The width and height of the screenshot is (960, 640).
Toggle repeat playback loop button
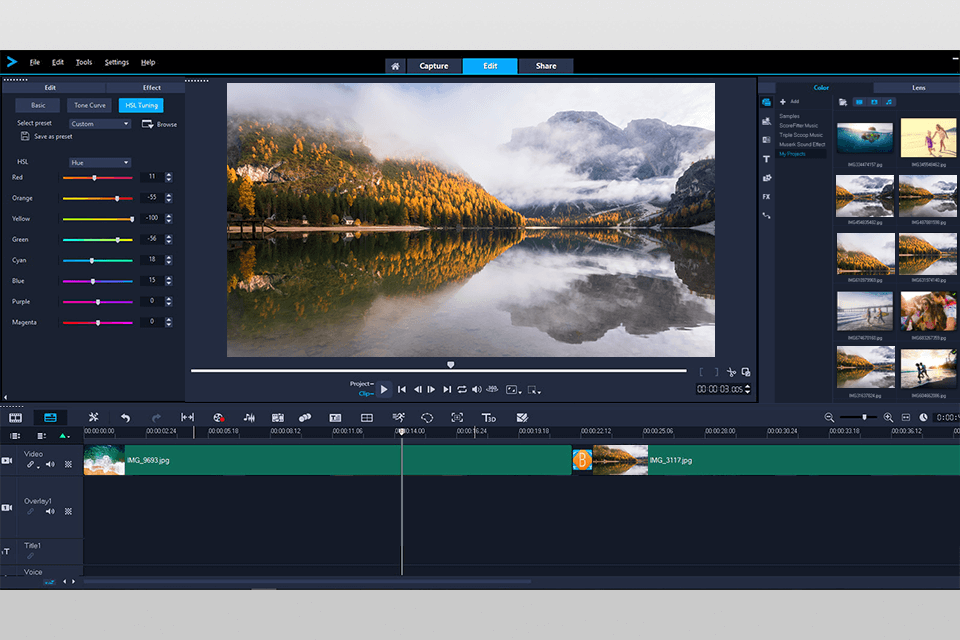pos(462,390)
